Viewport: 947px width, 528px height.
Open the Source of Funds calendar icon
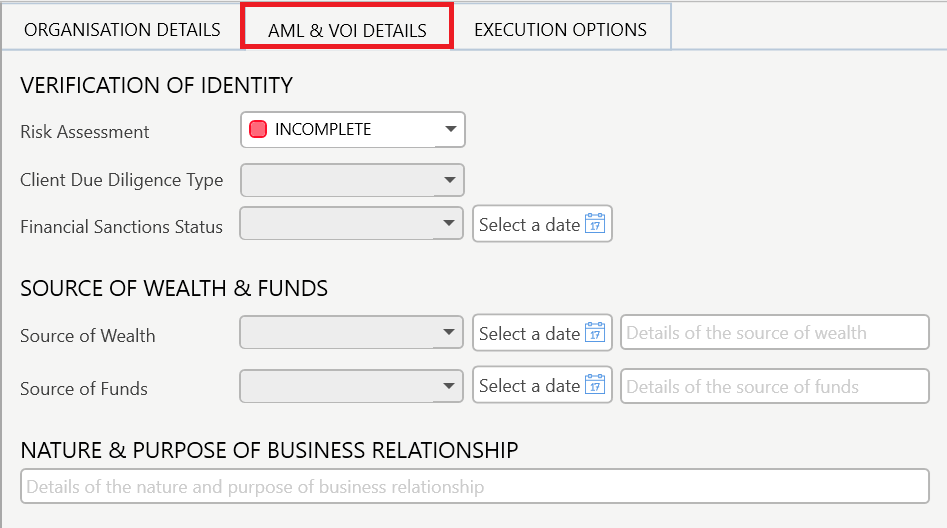click(595, 385)
